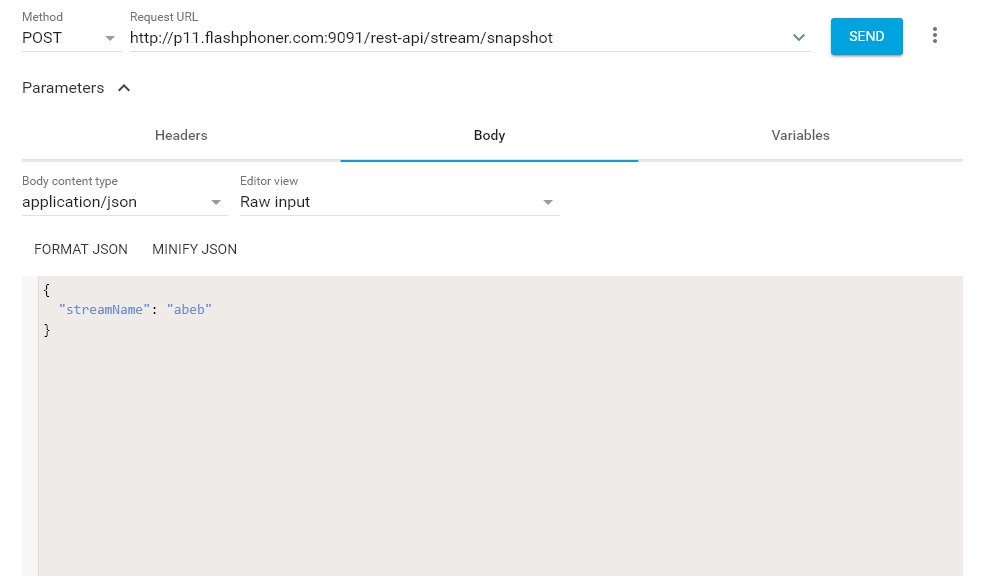Click the opening brace line in editor
The width and height of the screenshot is (983, 584).
(x=47, y=290)
